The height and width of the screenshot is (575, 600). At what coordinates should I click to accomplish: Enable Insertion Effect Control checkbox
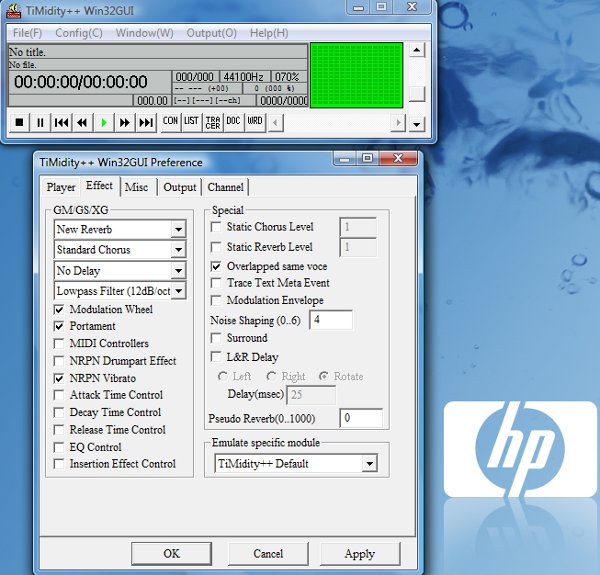59,464
